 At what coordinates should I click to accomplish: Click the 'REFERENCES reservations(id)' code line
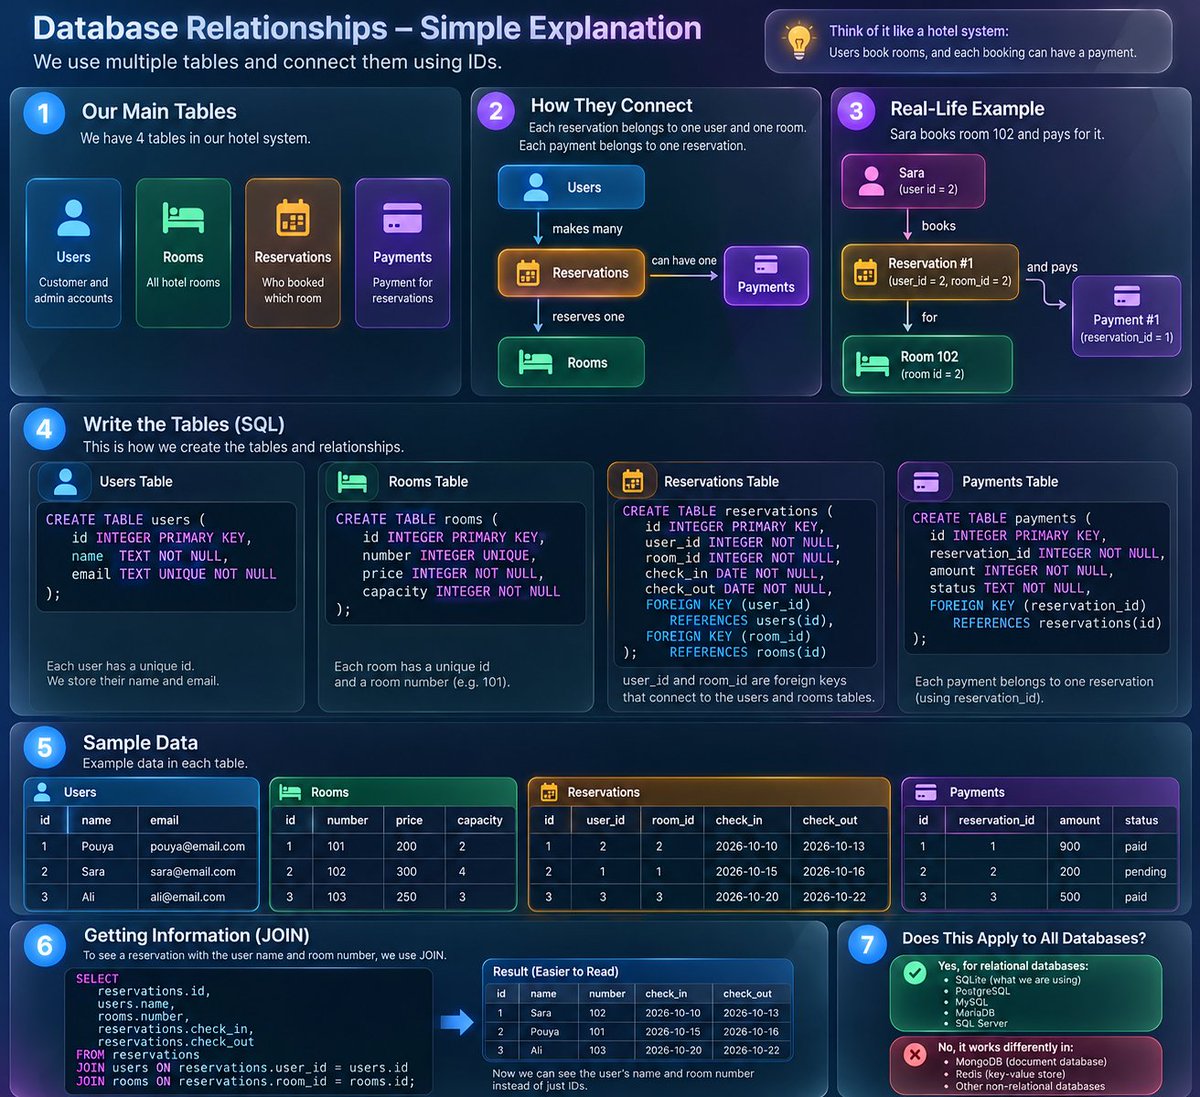1057,623
